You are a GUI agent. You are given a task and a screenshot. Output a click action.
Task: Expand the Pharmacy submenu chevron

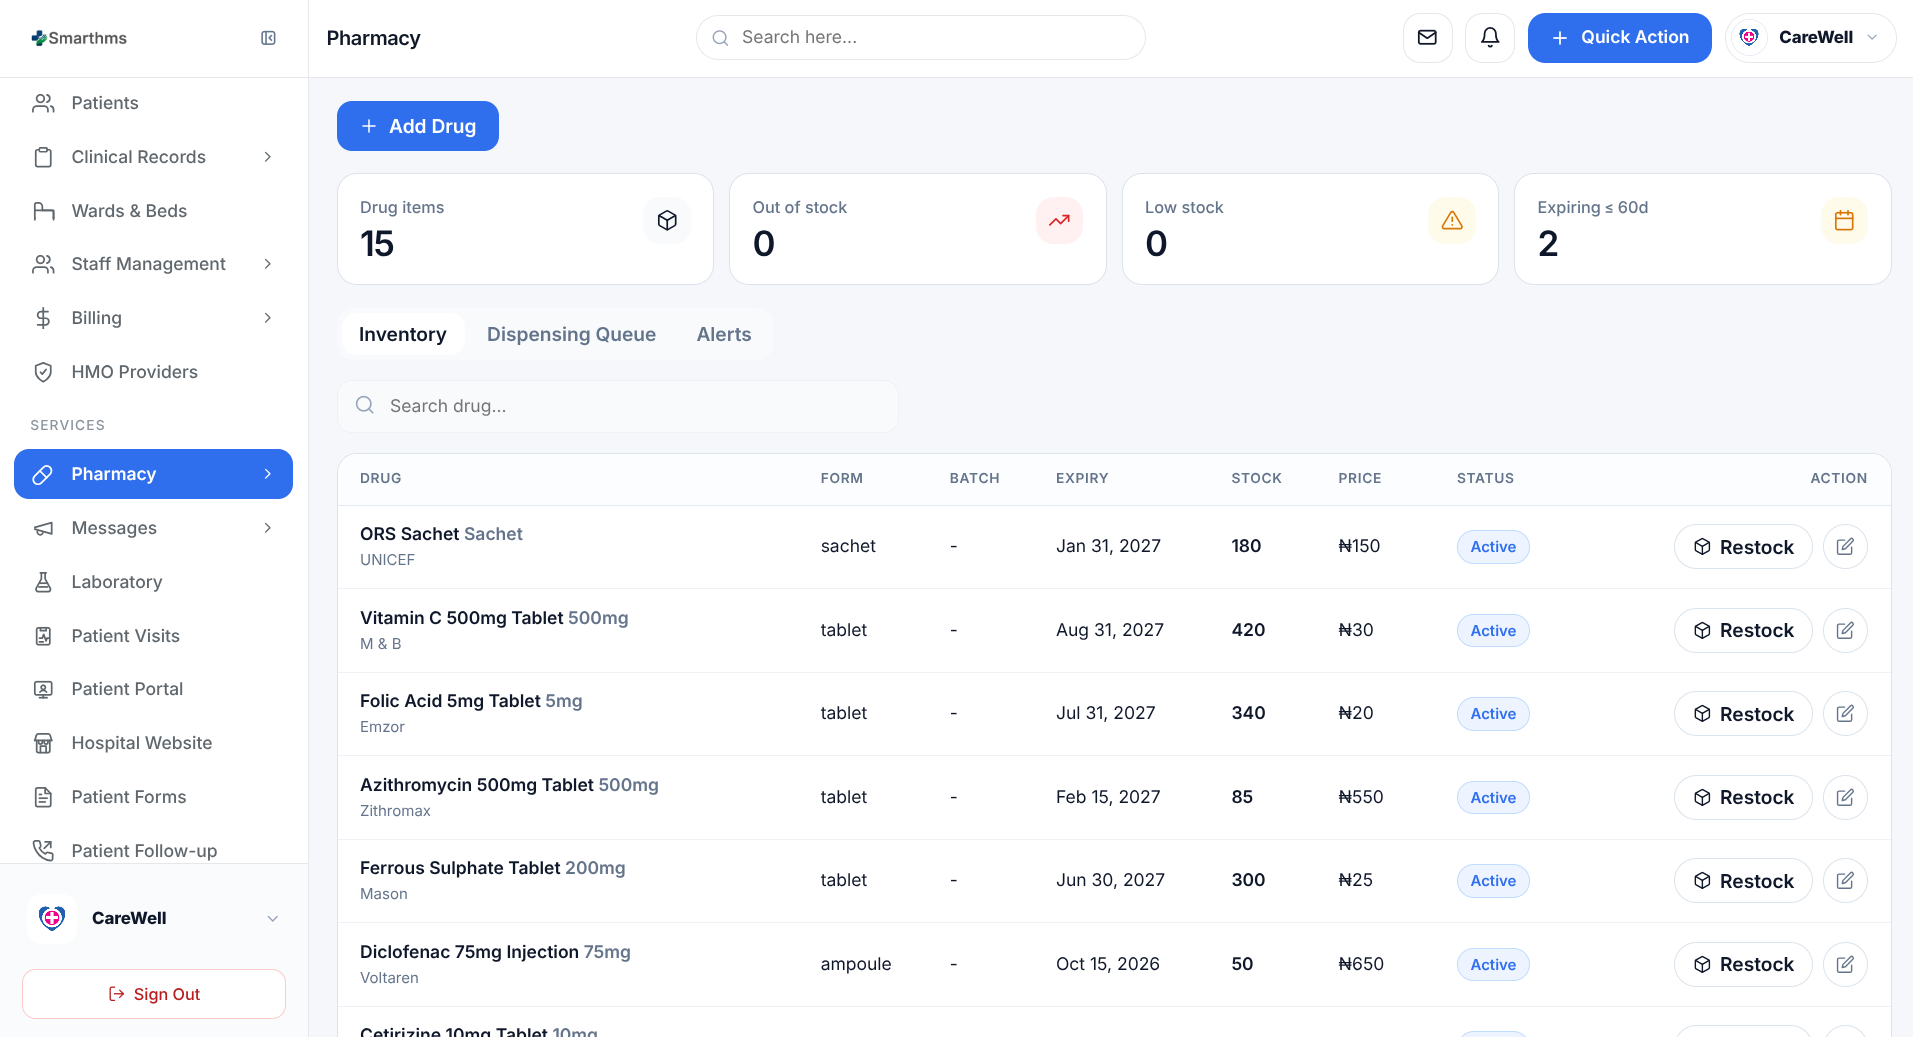[x=267, y=474]
